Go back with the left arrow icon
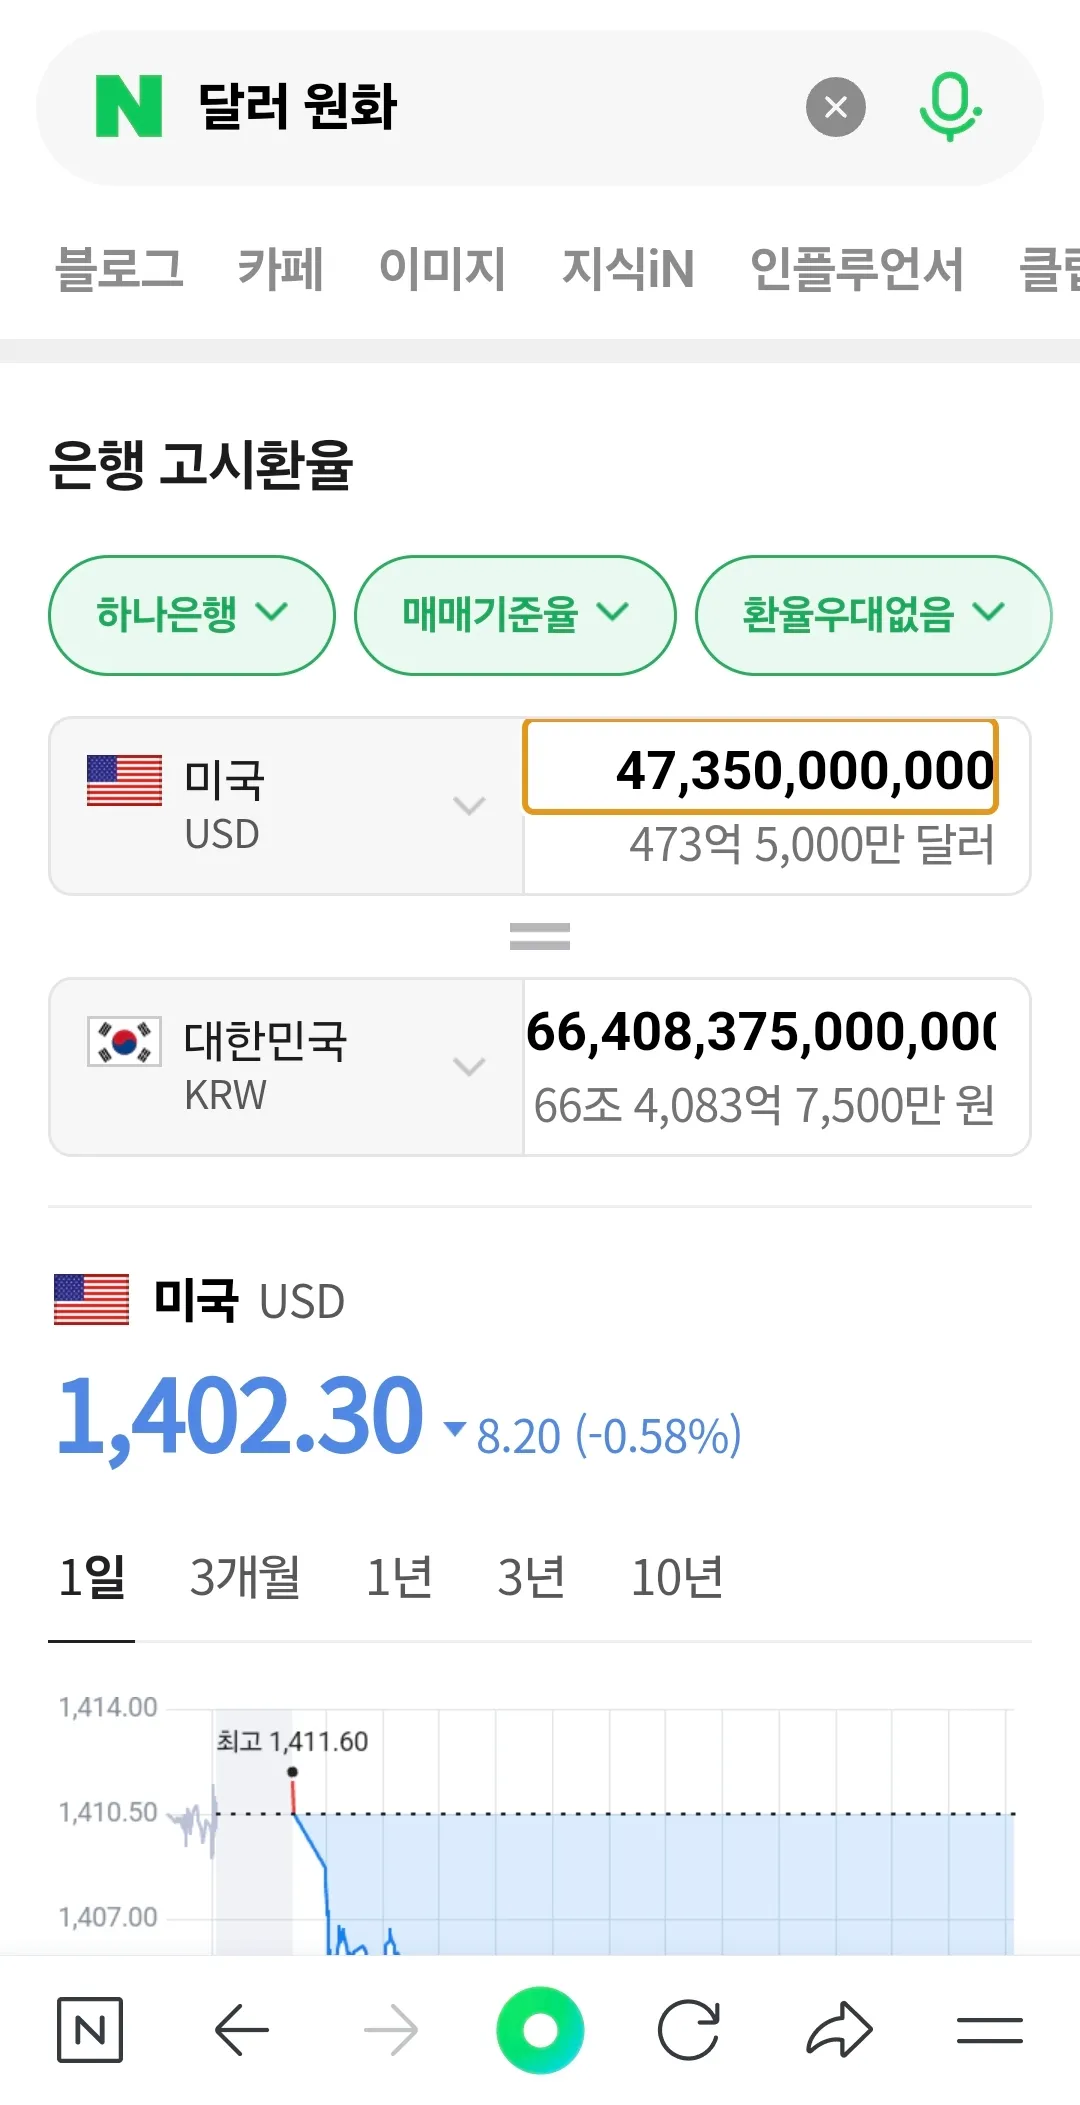The width and height of the screenshot is (1080, 2105). click(x=242, y=2030)
